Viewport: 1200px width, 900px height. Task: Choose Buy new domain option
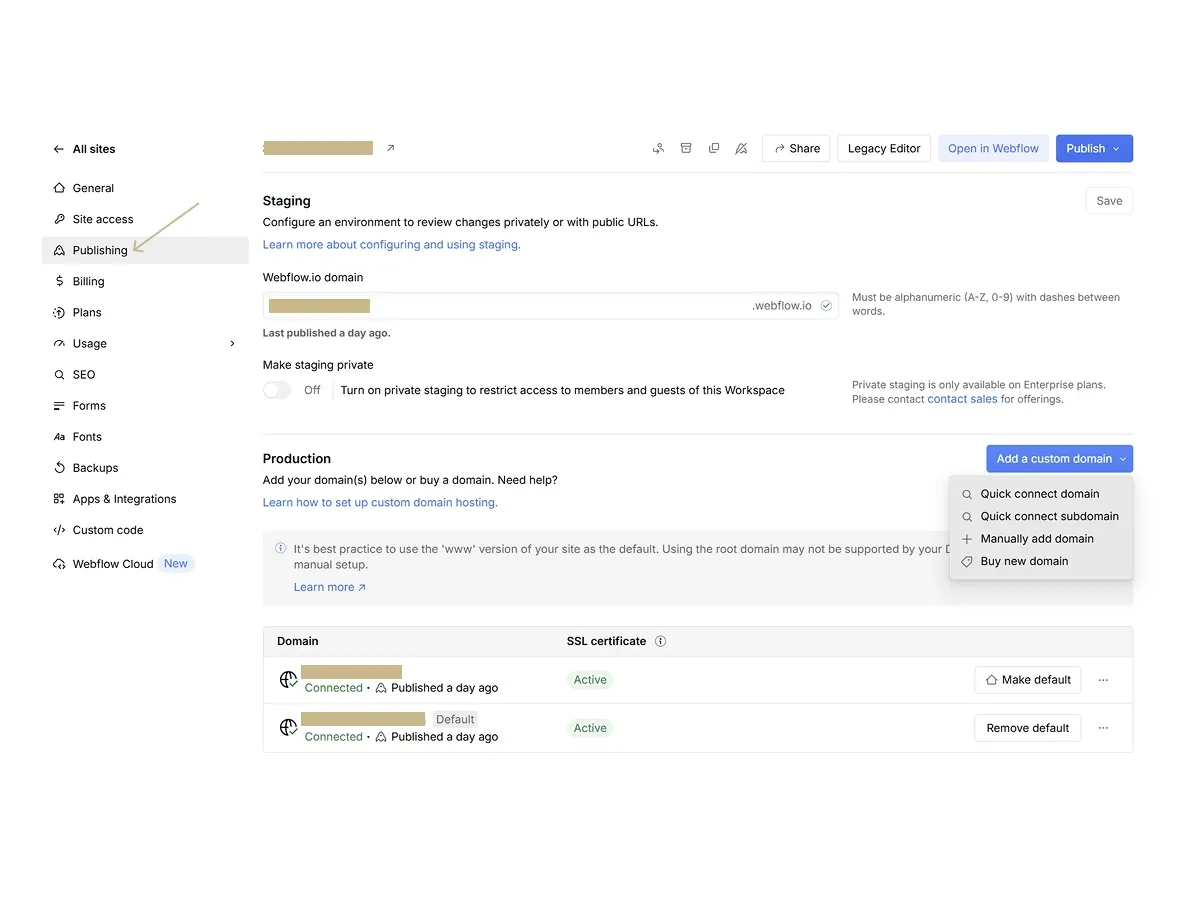pyautogui.click(x=1041, y=561)
